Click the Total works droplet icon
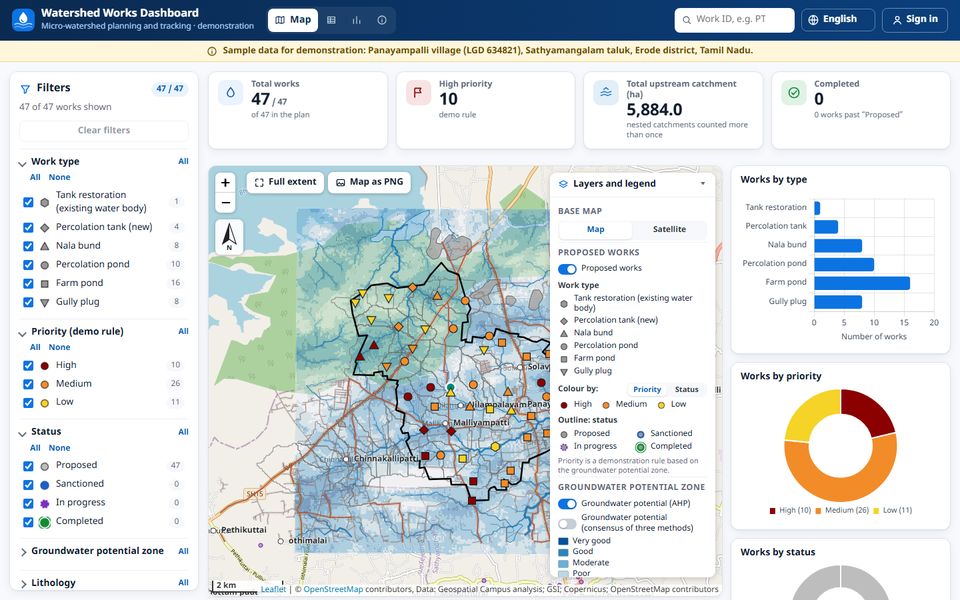This screenshot has width=960, height=600. [x=230, y=92]
